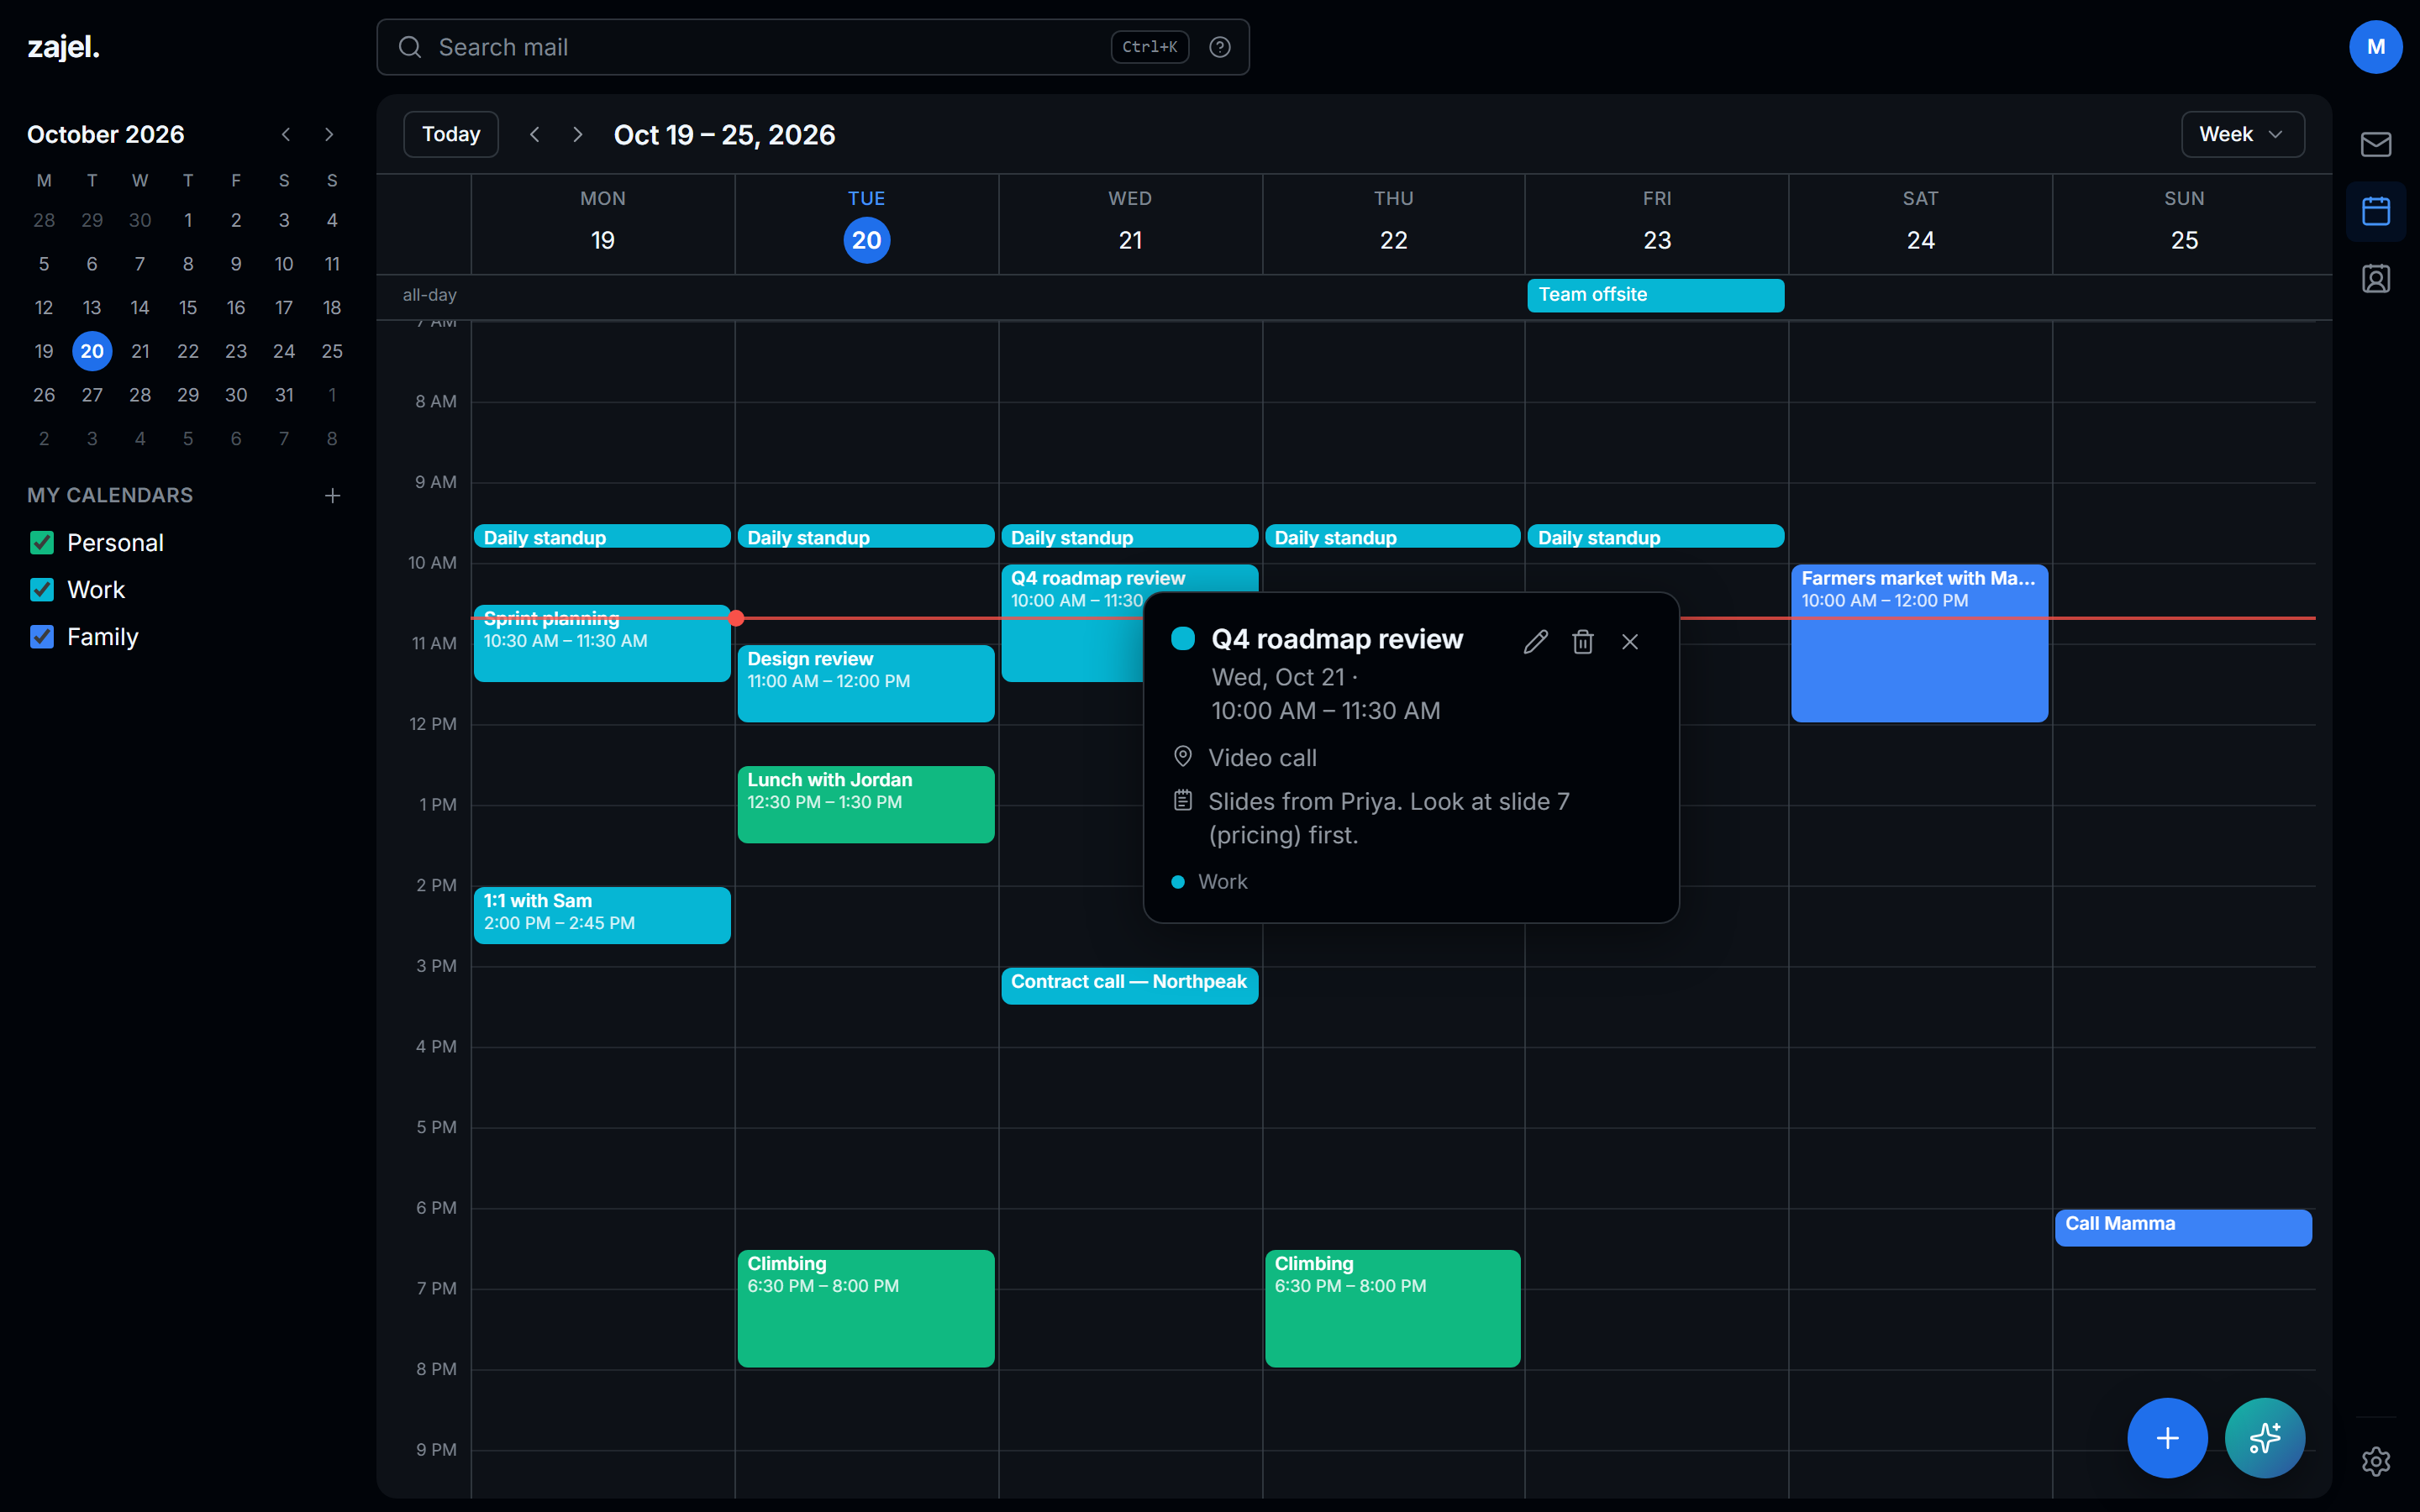This screenshot has width=2420, height=1512.
Task: Select 13 in the mini calendar
Action: (x=92, y=307)
